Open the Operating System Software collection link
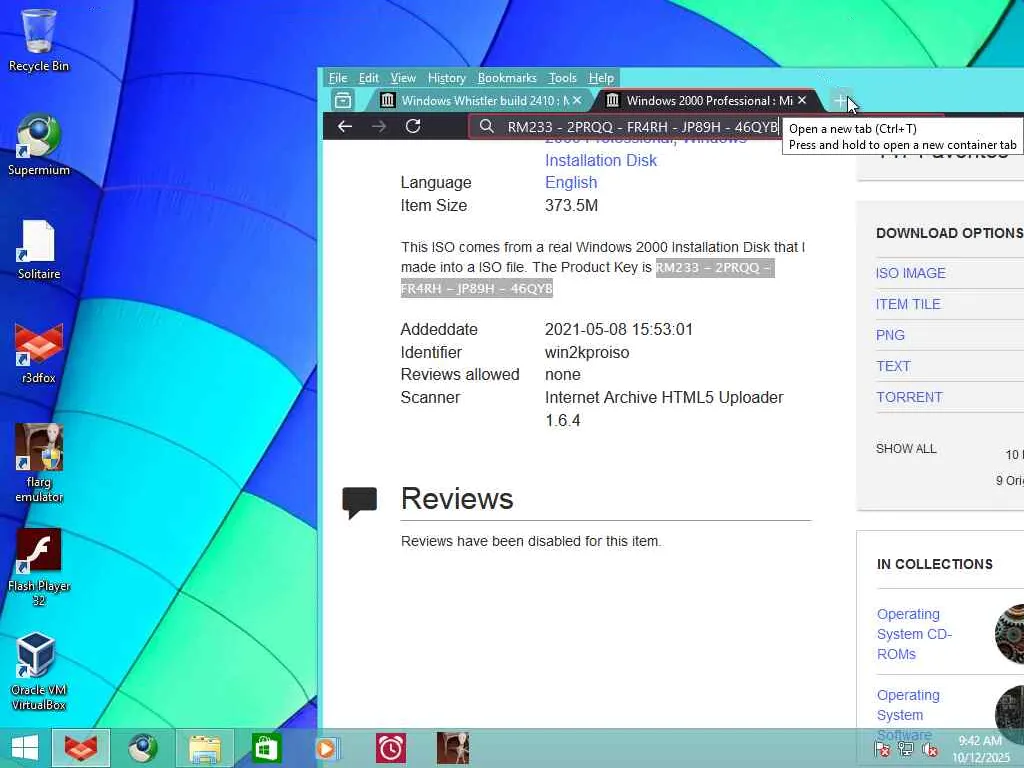 908,714
